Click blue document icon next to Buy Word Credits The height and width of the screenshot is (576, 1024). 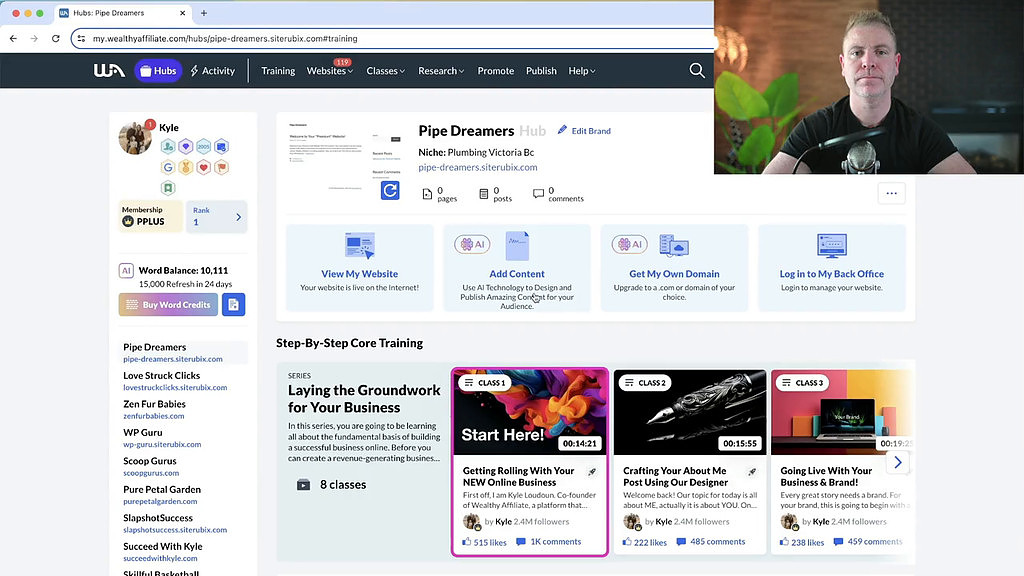234,304
